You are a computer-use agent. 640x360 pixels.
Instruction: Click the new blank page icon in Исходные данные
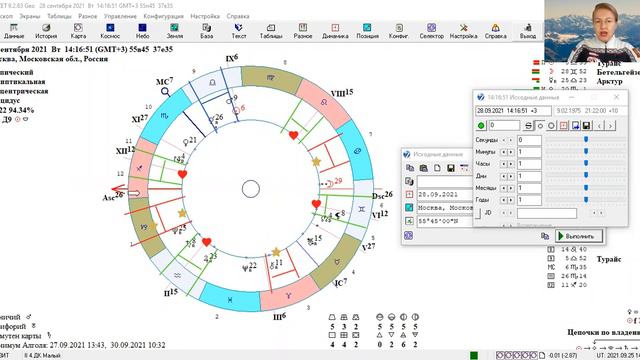point(437,168)
